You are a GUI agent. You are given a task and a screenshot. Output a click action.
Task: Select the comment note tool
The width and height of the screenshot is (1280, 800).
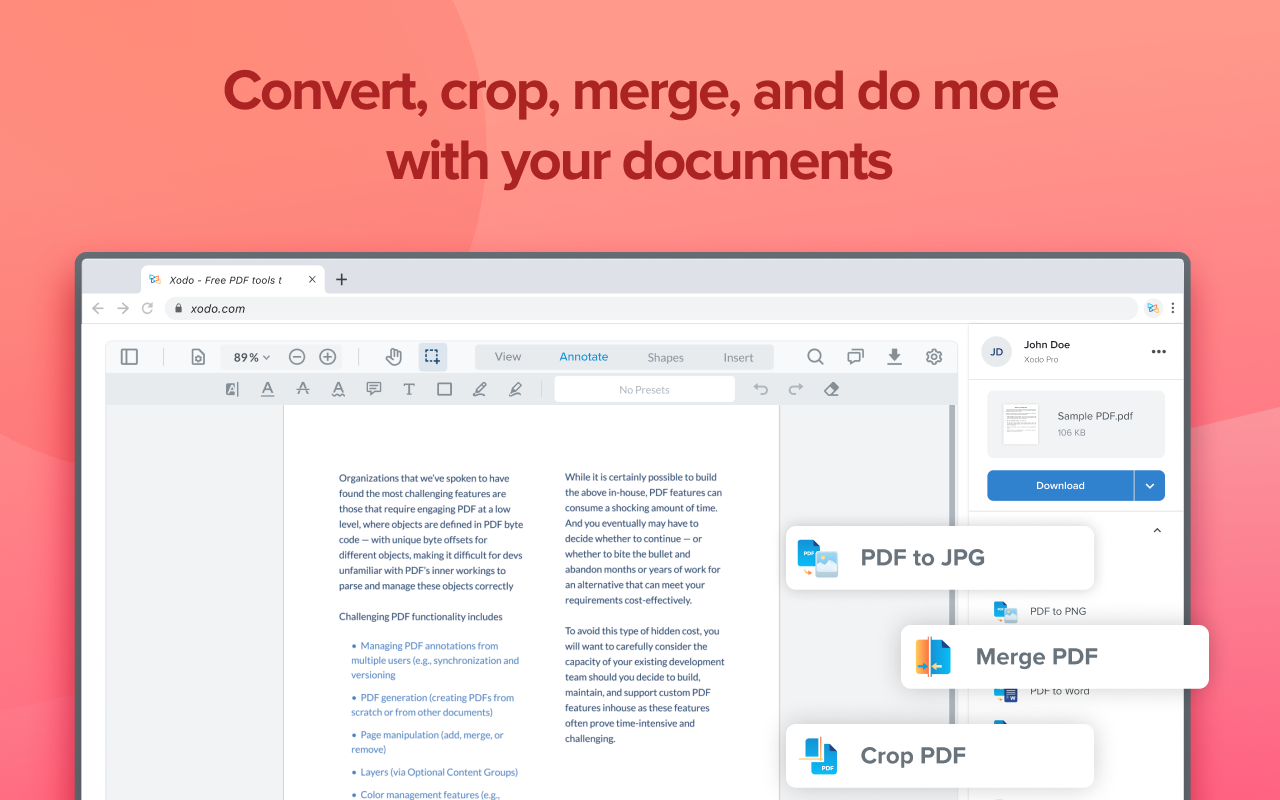374,389
